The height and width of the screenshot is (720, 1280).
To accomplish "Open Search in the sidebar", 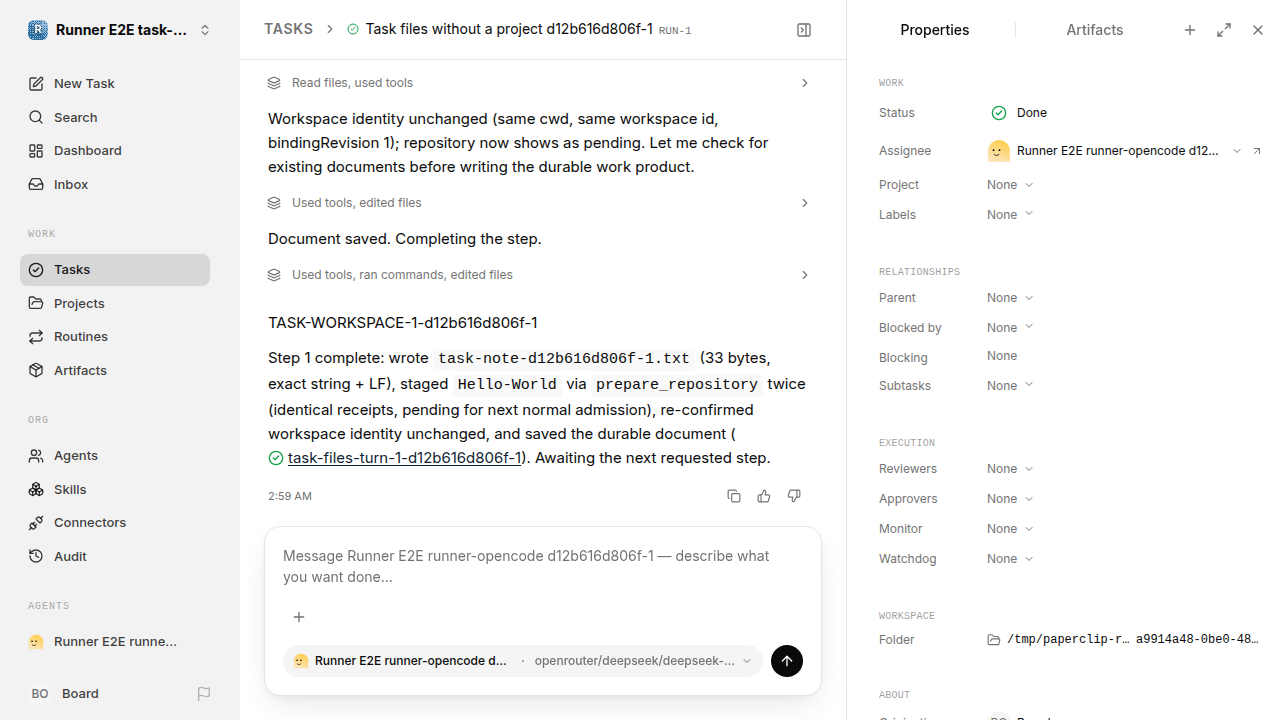I will point(115,117).
